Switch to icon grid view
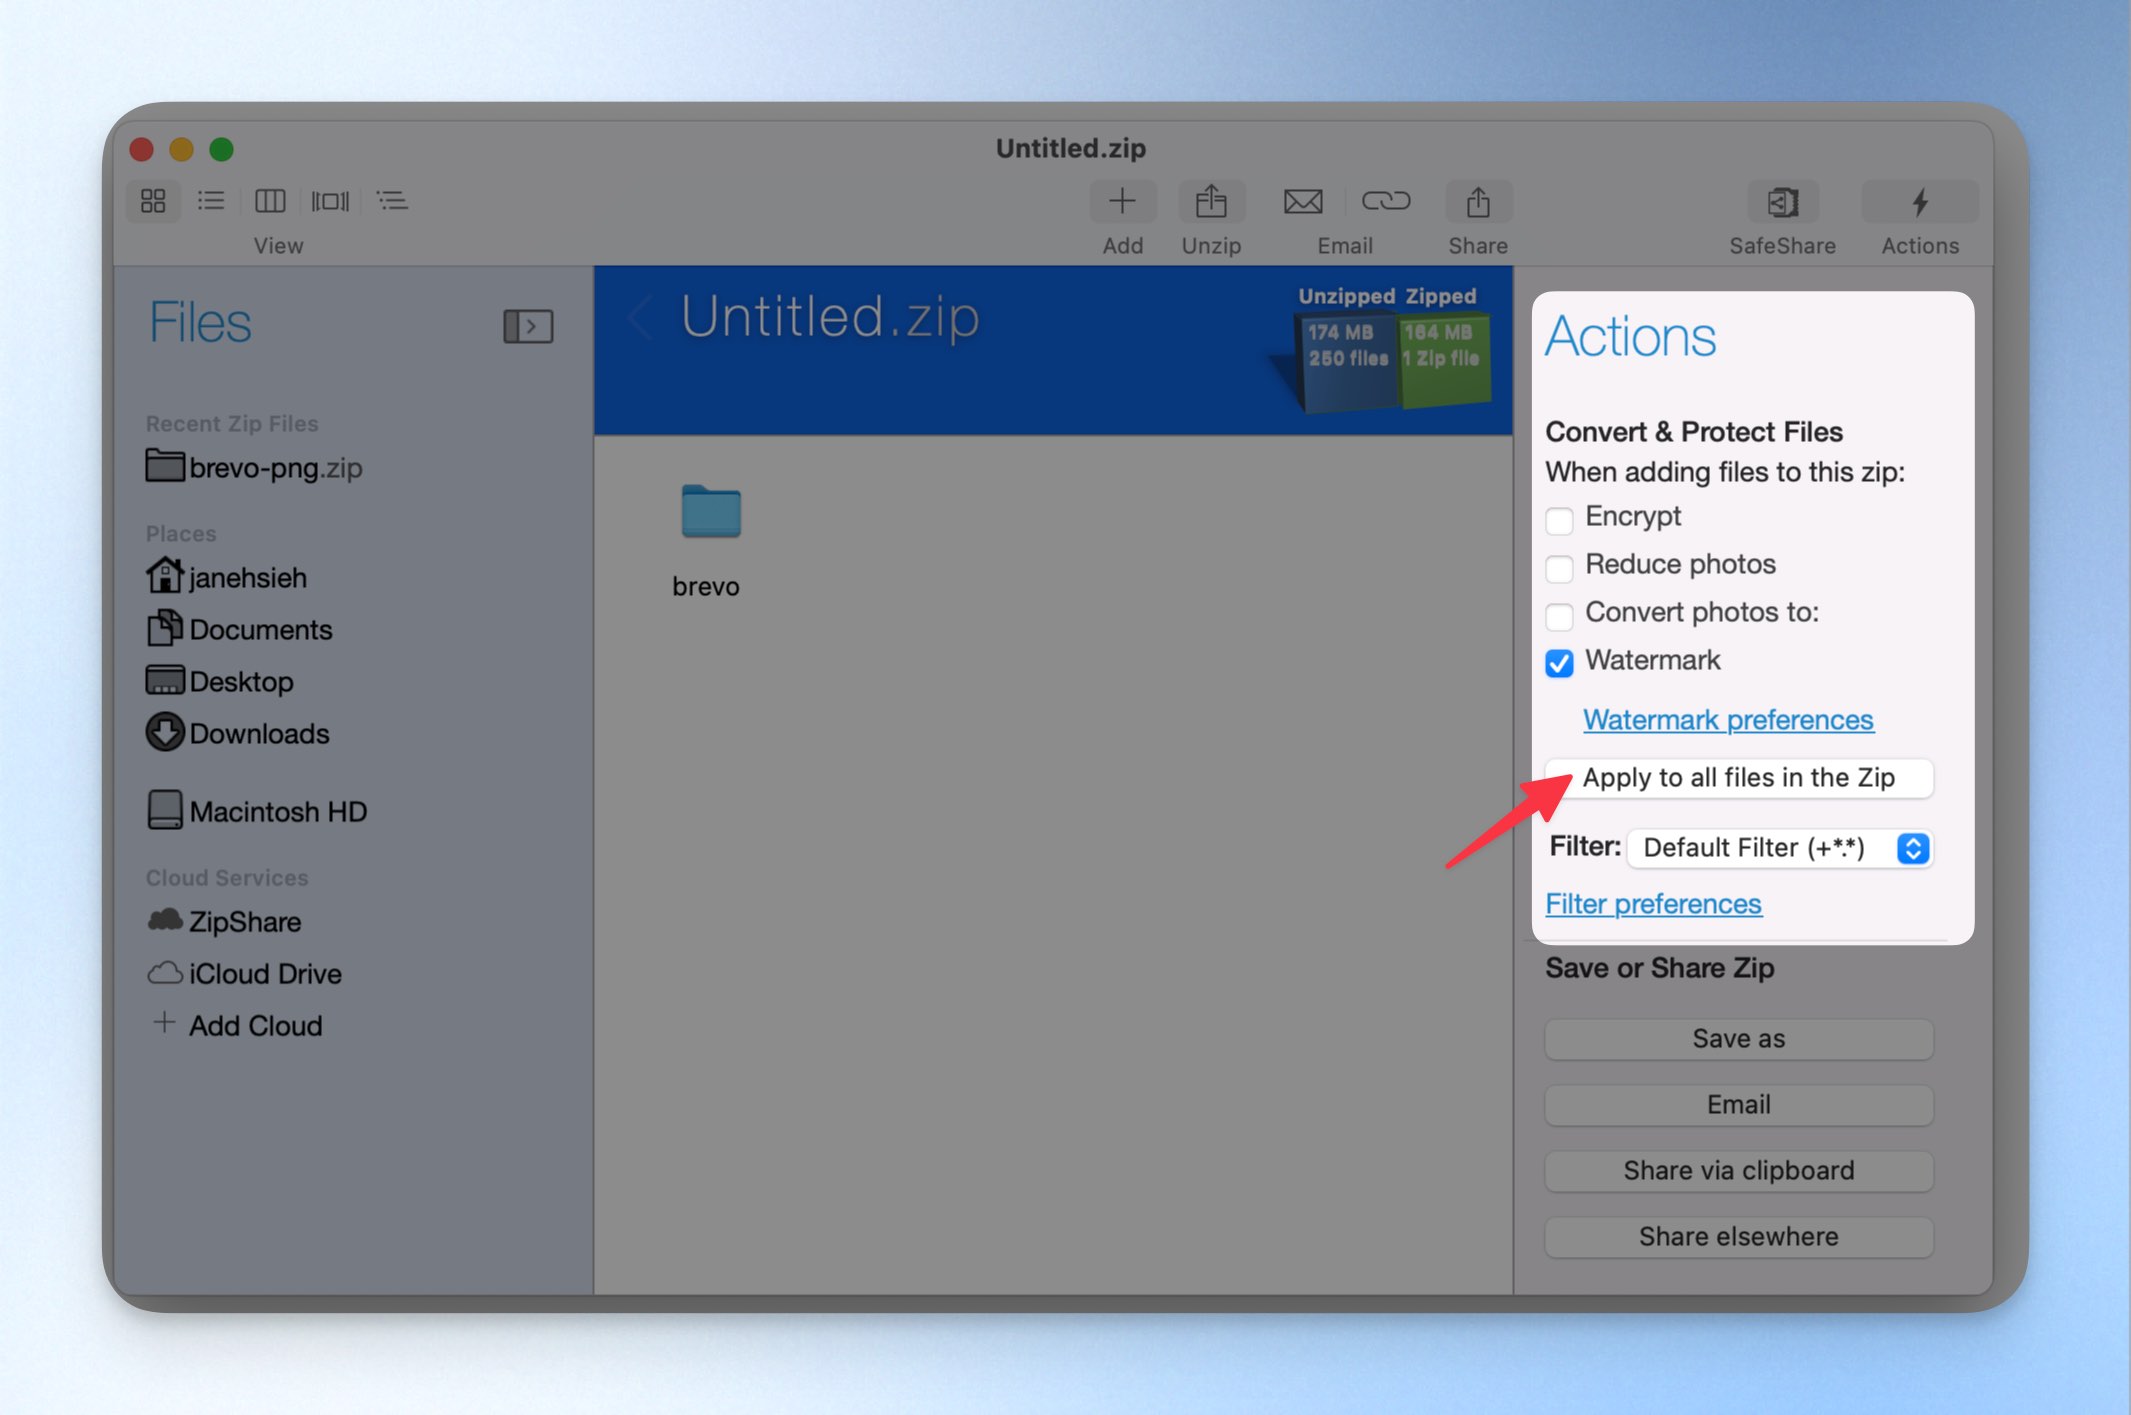Viewport: 2131px width, 1415px height. pos(153,201)
